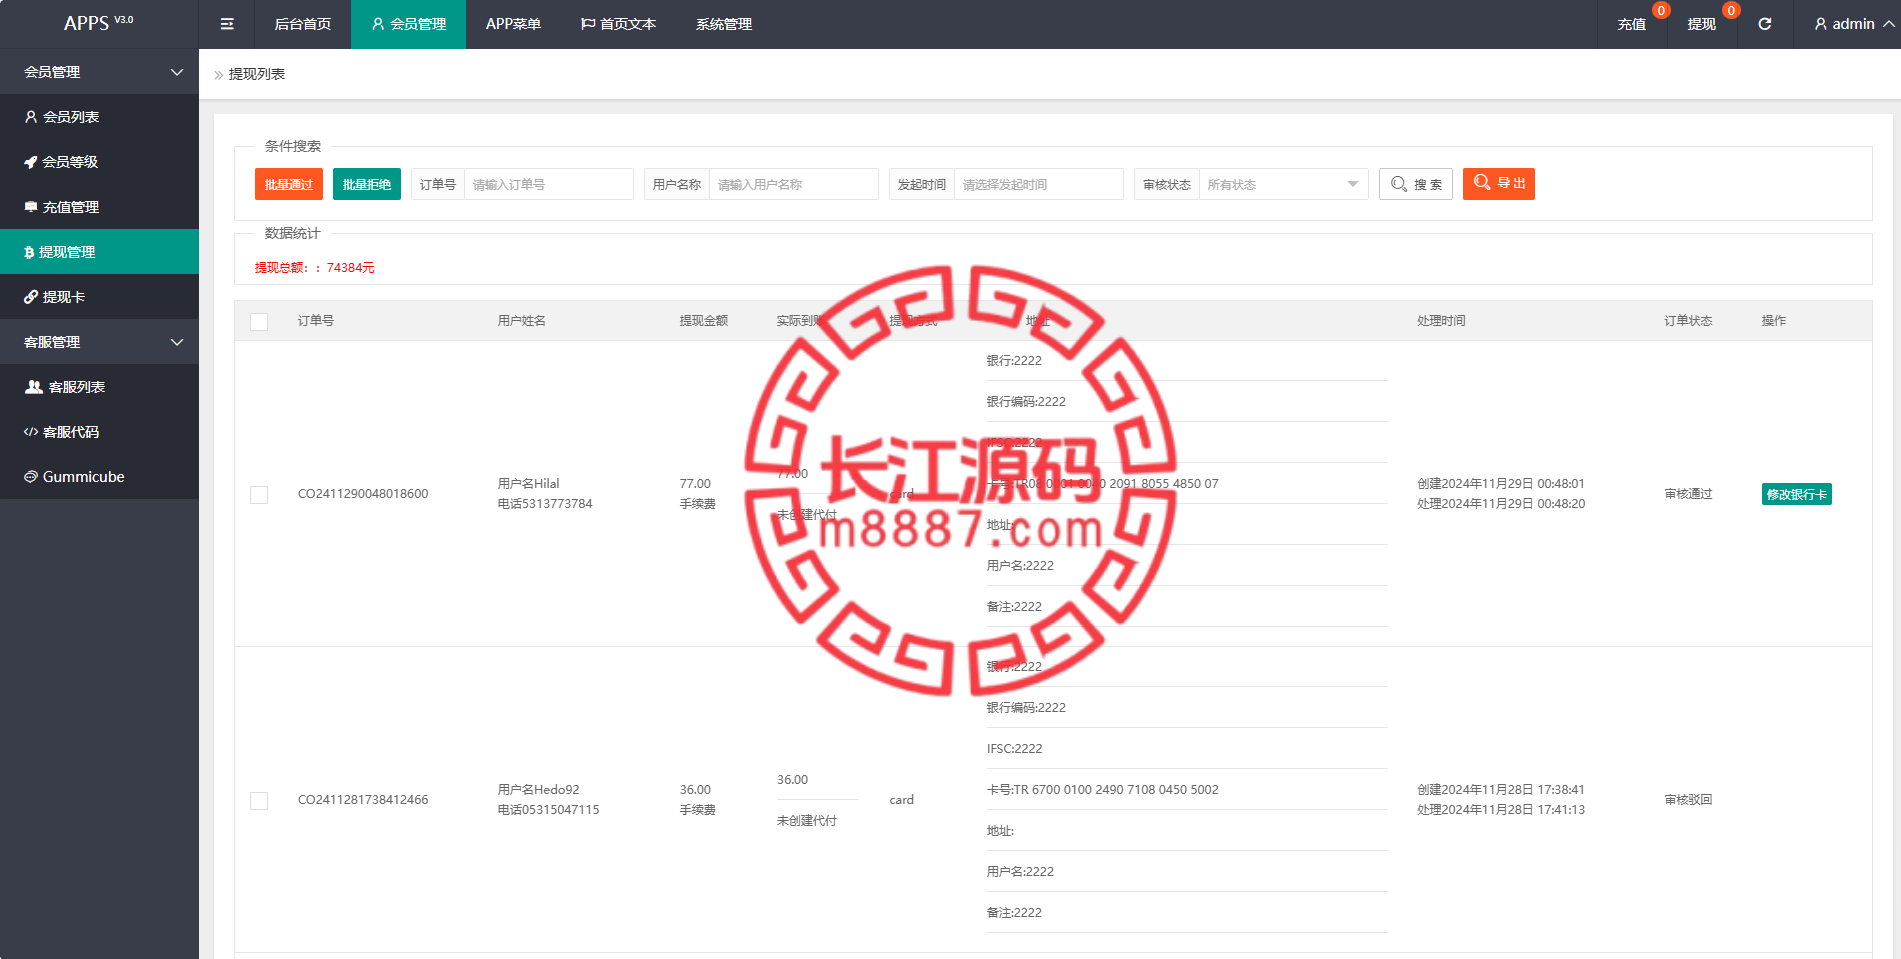Click the 导出 export button
This screenshot has width=1901, height=959.
pyautogui.click(x=1499, y=184)
